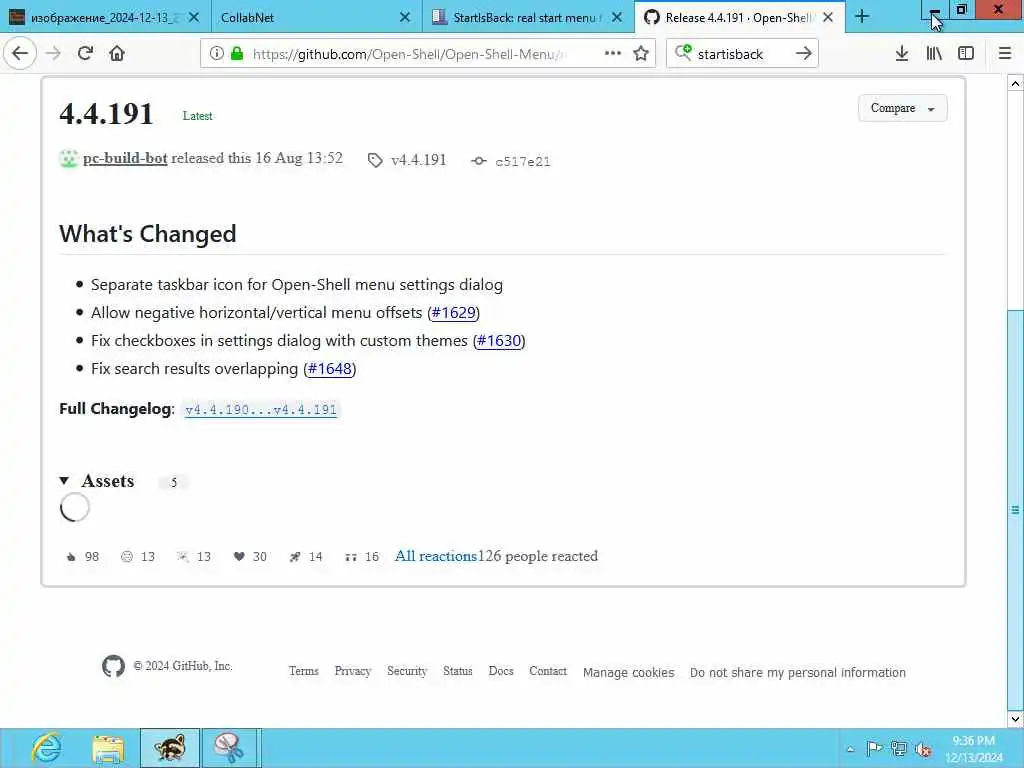Open the Status footer link
This screenshot has height=768, width=1024.
click(x=458, y=671)
